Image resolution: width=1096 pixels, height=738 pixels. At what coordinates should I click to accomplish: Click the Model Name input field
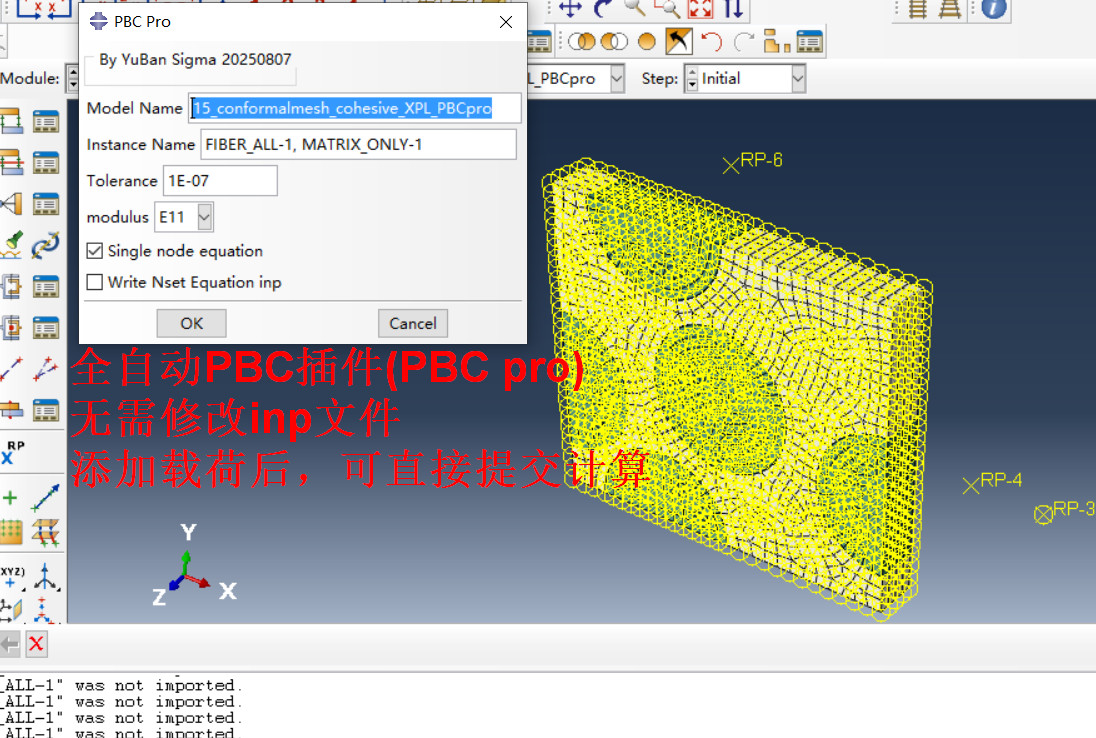(355, 108)
